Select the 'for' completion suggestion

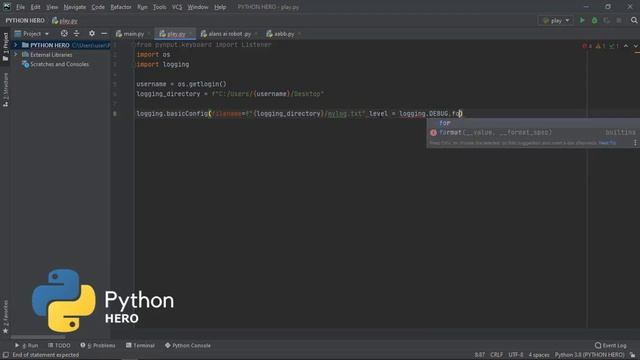[x=533, y=123]
